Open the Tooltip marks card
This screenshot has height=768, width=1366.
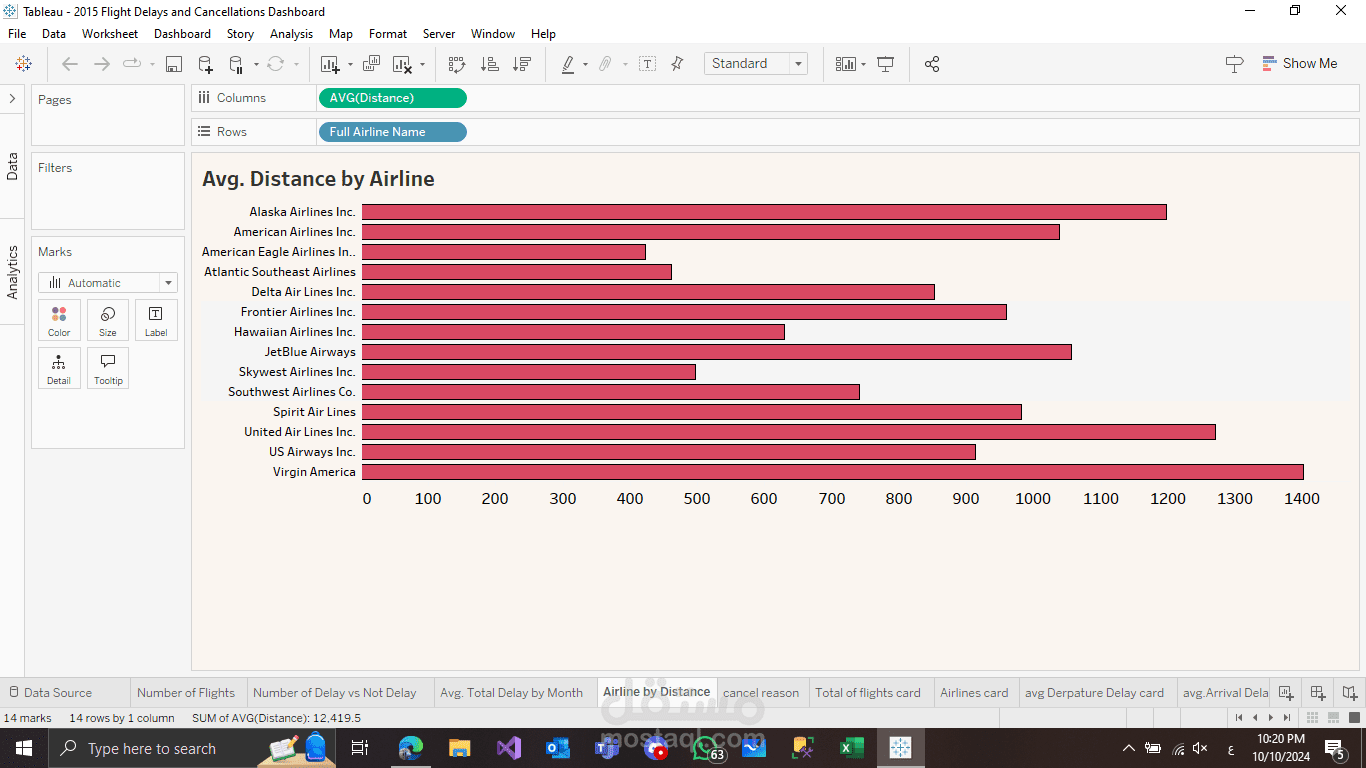(x=108, y=369)
